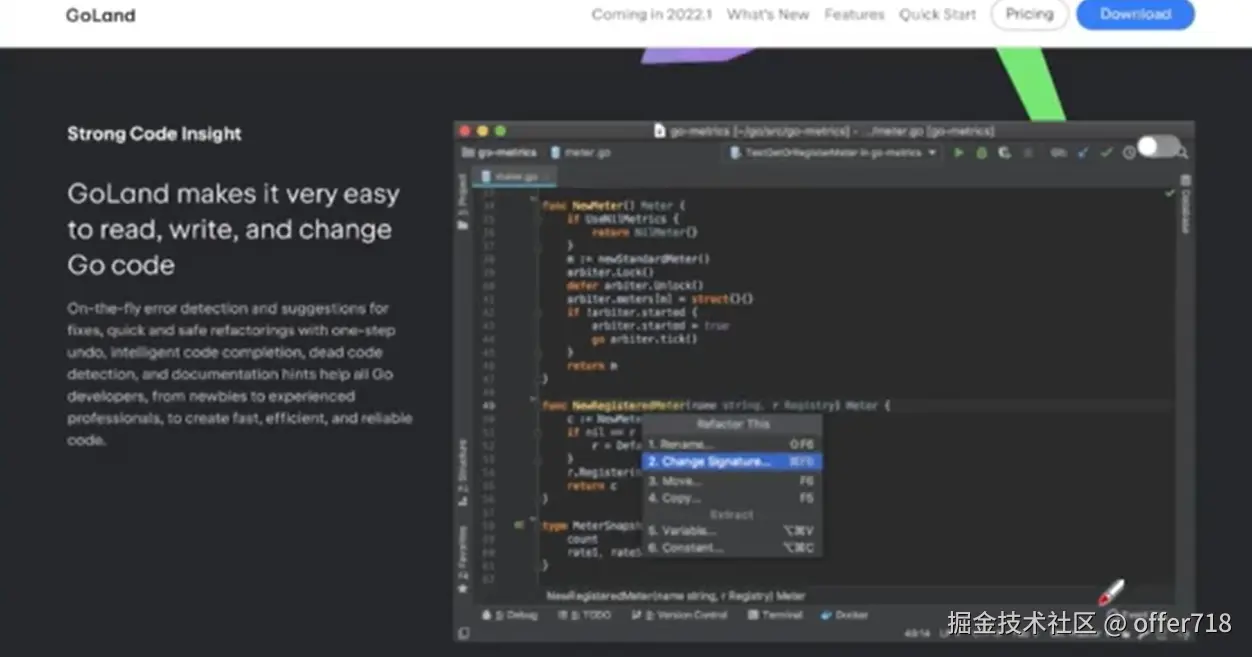Select the meter.go editor tab

(516, 176)
